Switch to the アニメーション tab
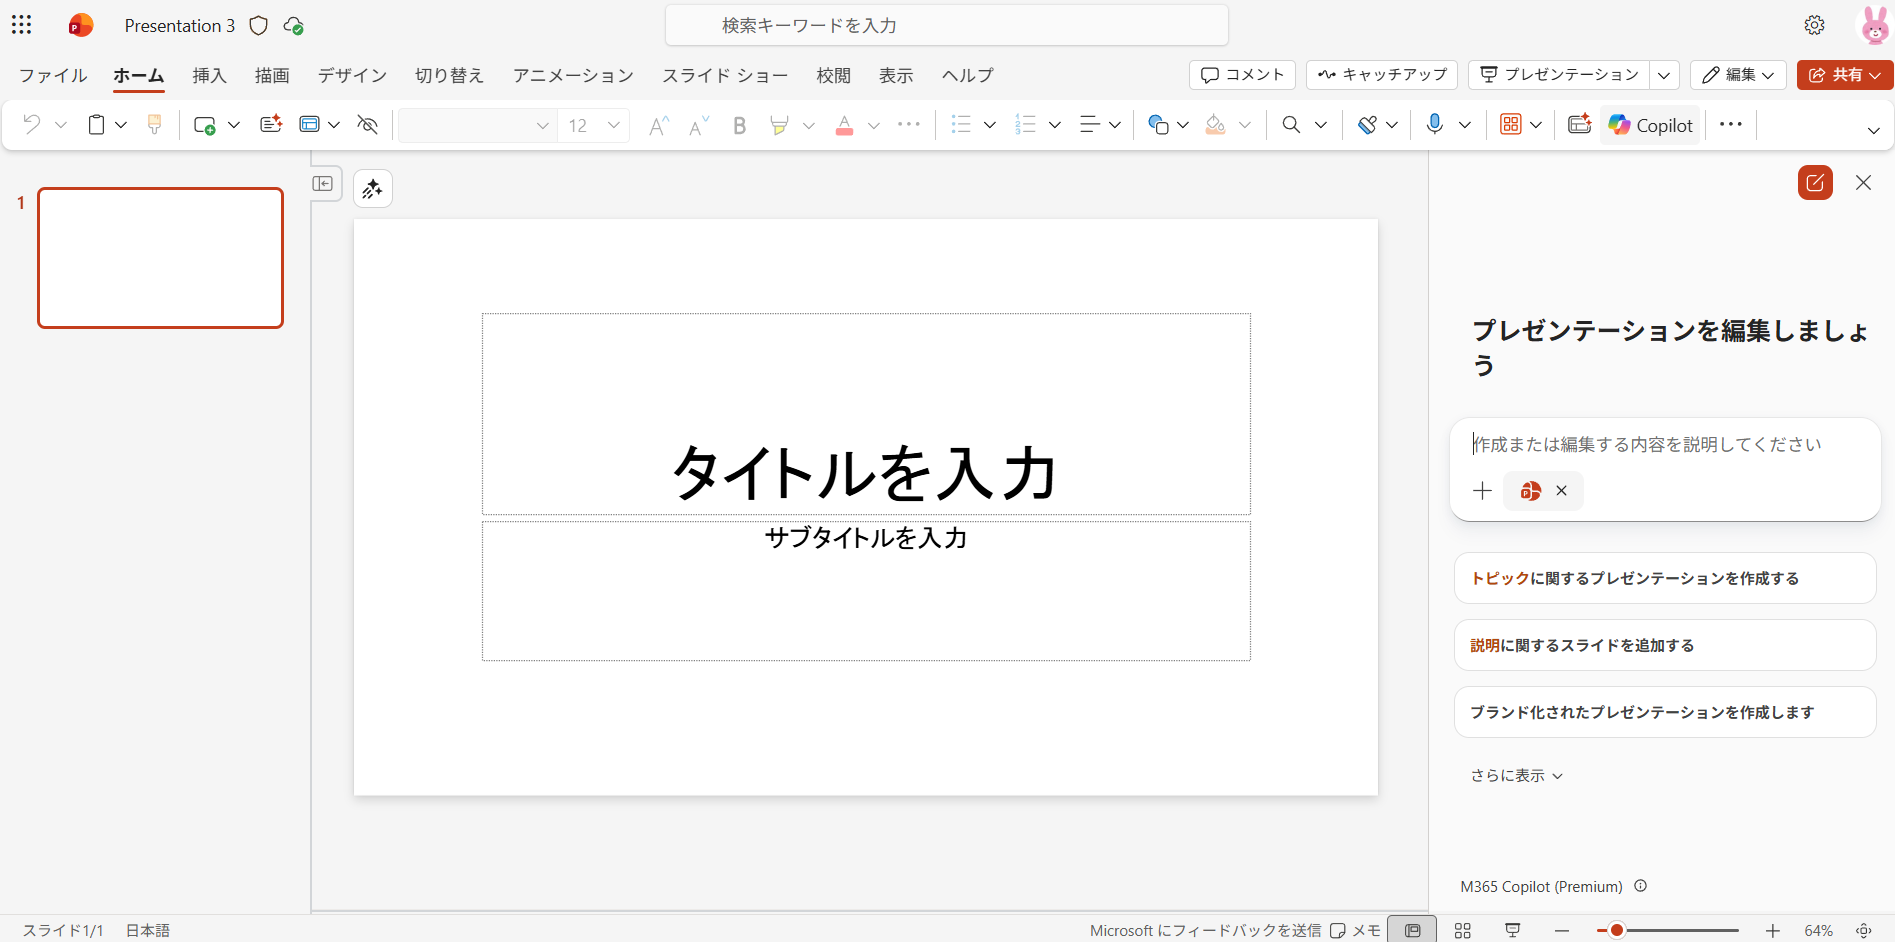This screenshot has width=1895, height=942. [573, 75]
